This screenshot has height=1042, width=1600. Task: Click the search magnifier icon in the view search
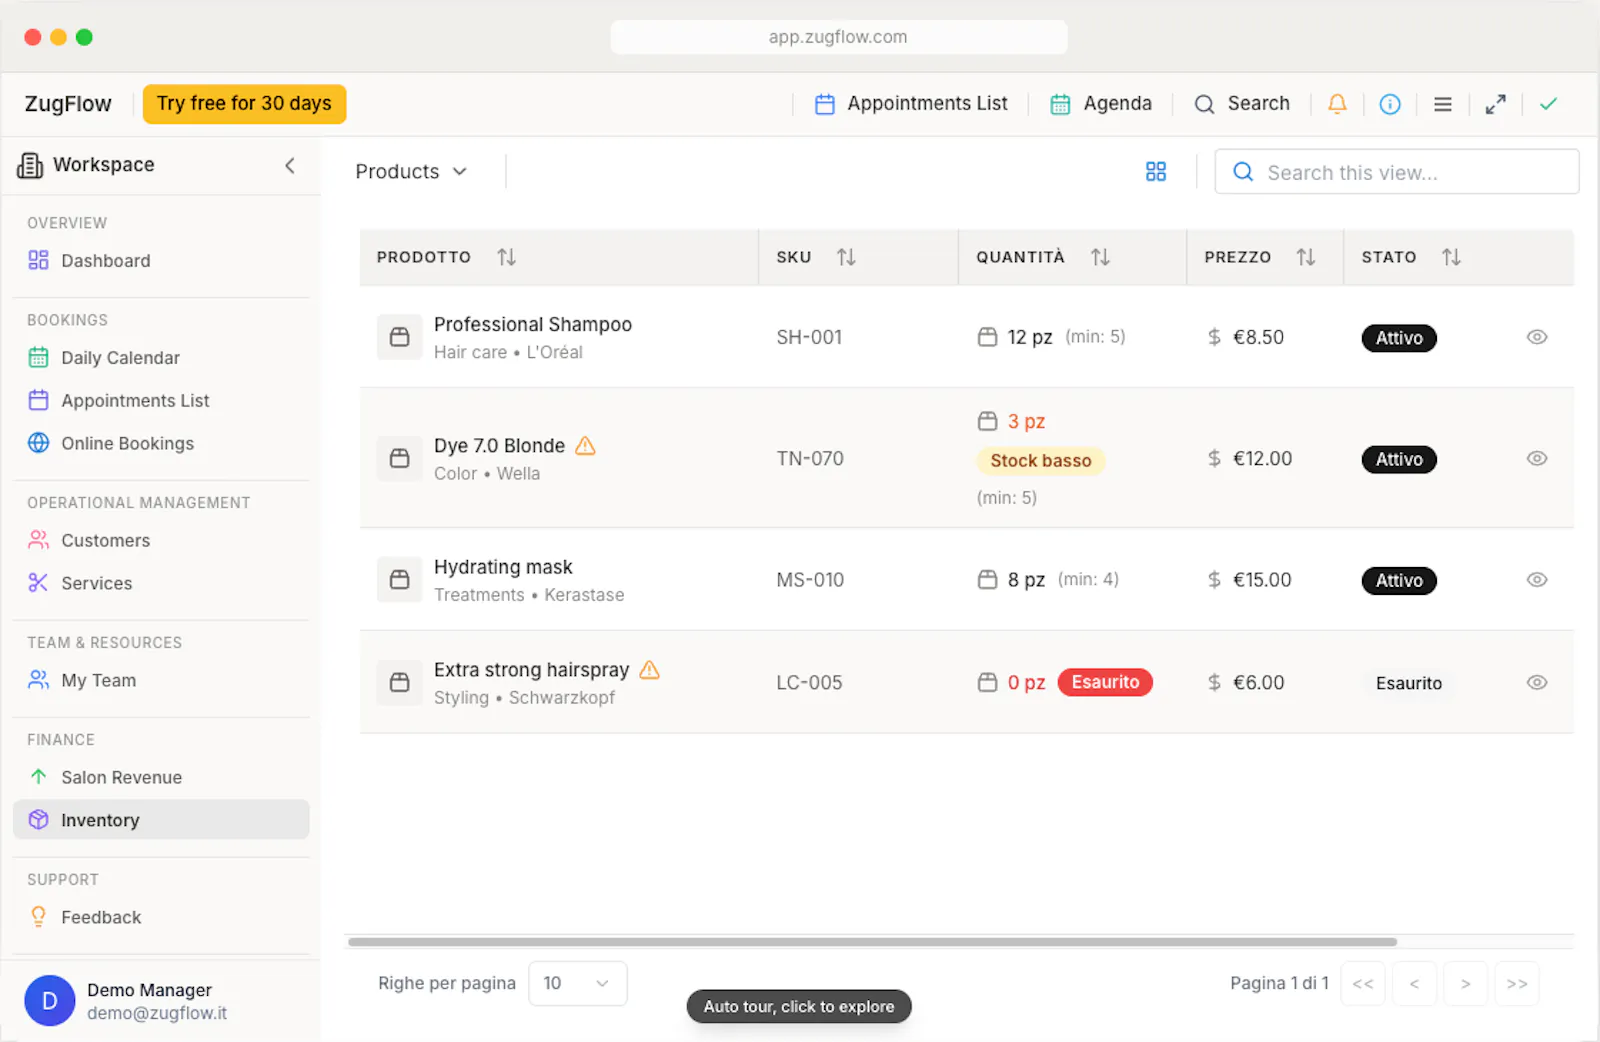pos(1243,172)
